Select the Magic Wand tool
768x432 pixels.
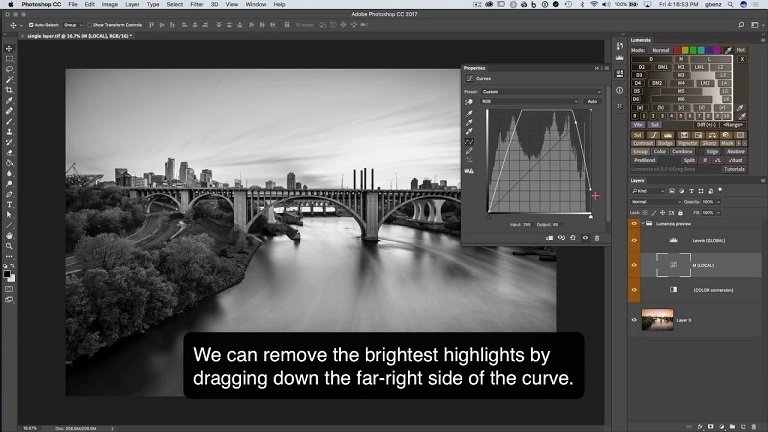tap(9, 79)
